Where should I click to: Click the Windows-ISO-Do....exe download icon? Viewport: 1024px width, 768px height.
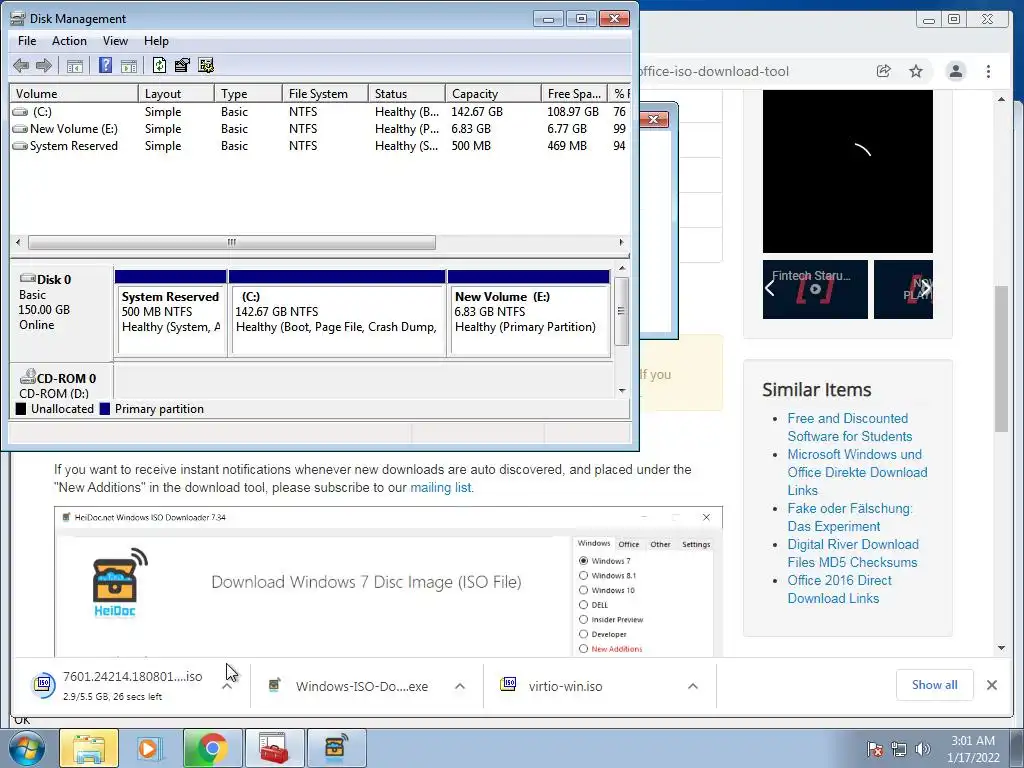pyautogui.click(x=275, y=686)
